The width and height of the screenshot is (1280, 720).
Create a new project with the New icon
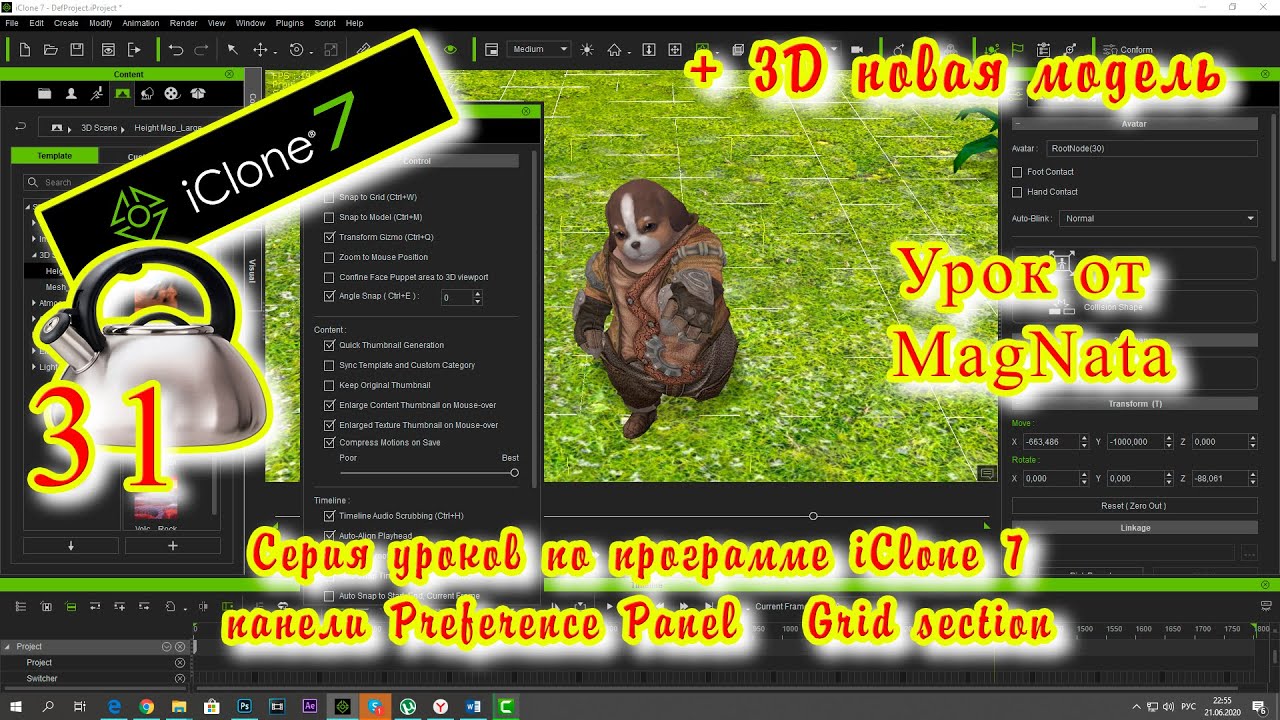pos(25,49)
